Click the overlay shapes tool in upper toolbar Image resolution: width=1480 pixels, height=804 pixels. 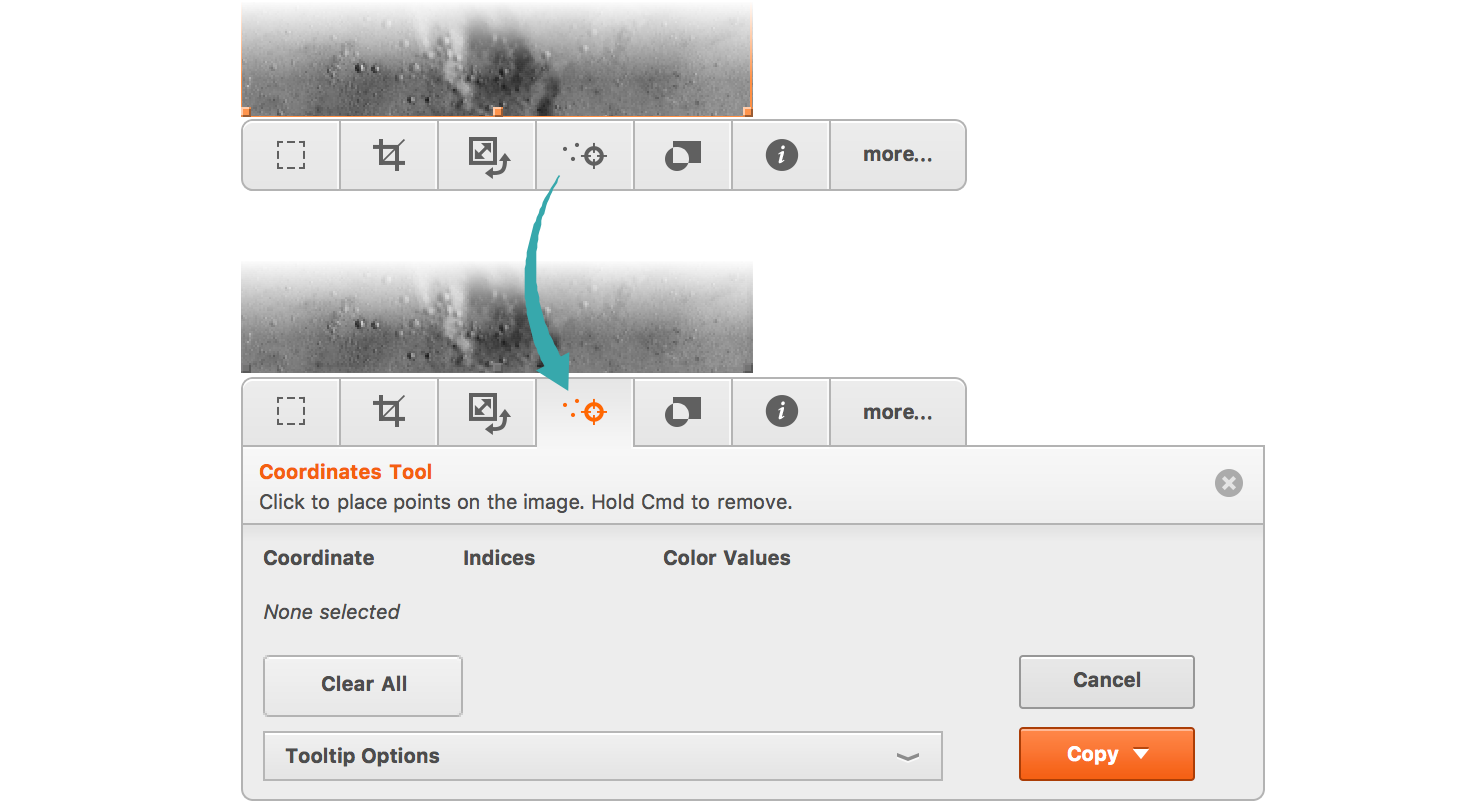[683, 155]
